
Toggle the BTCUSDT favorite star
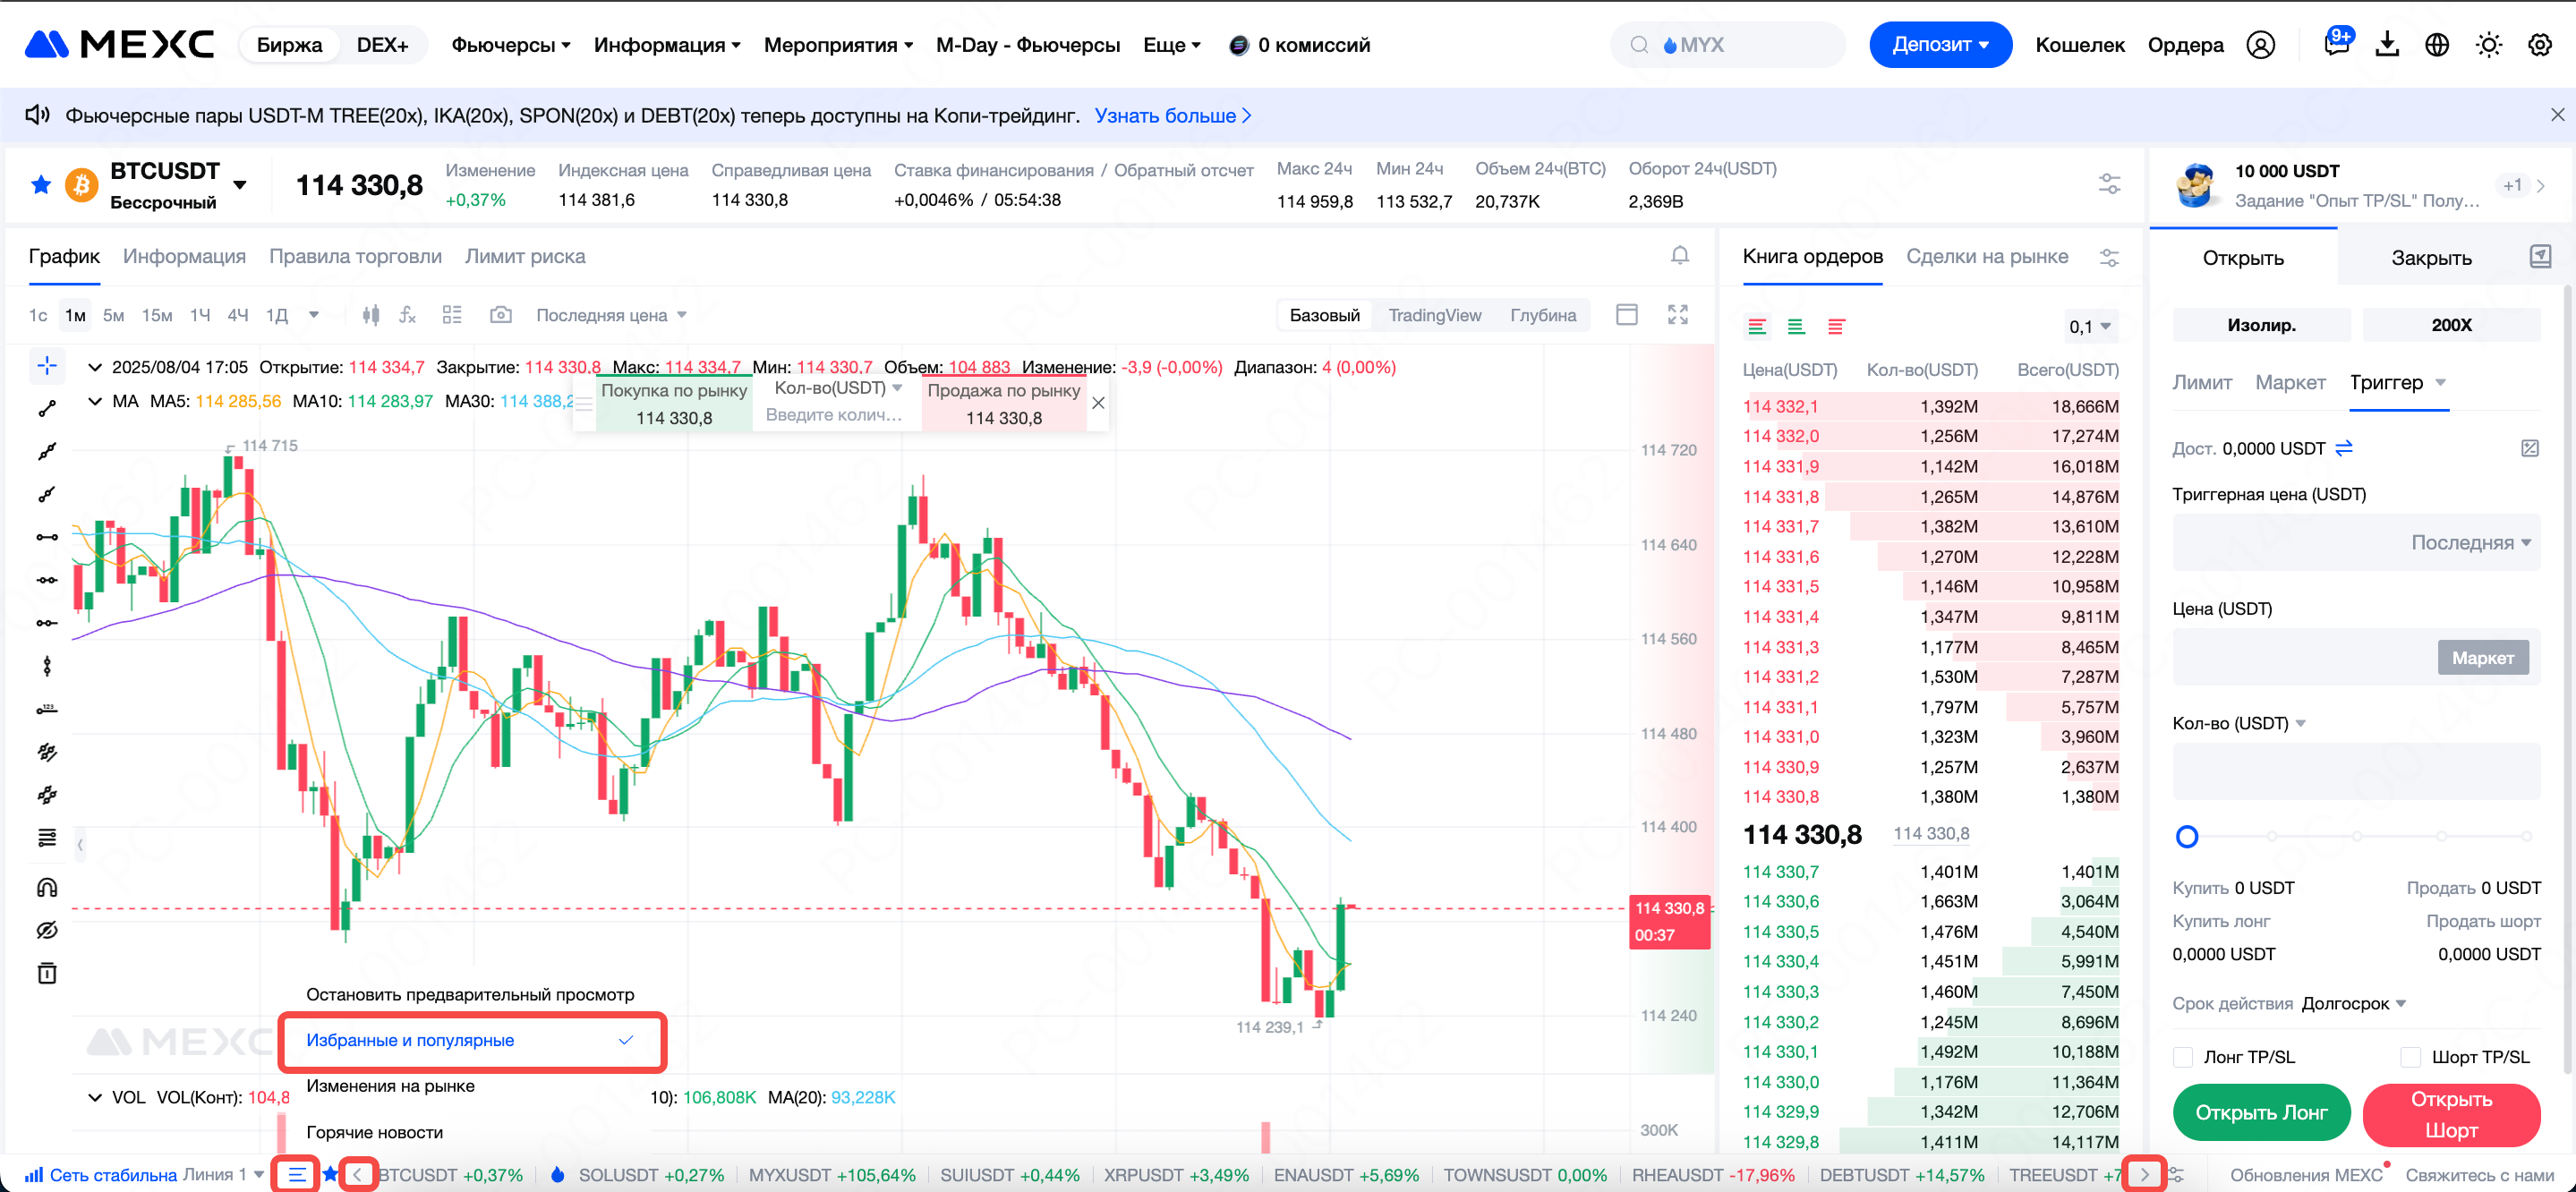pos(41,185)
